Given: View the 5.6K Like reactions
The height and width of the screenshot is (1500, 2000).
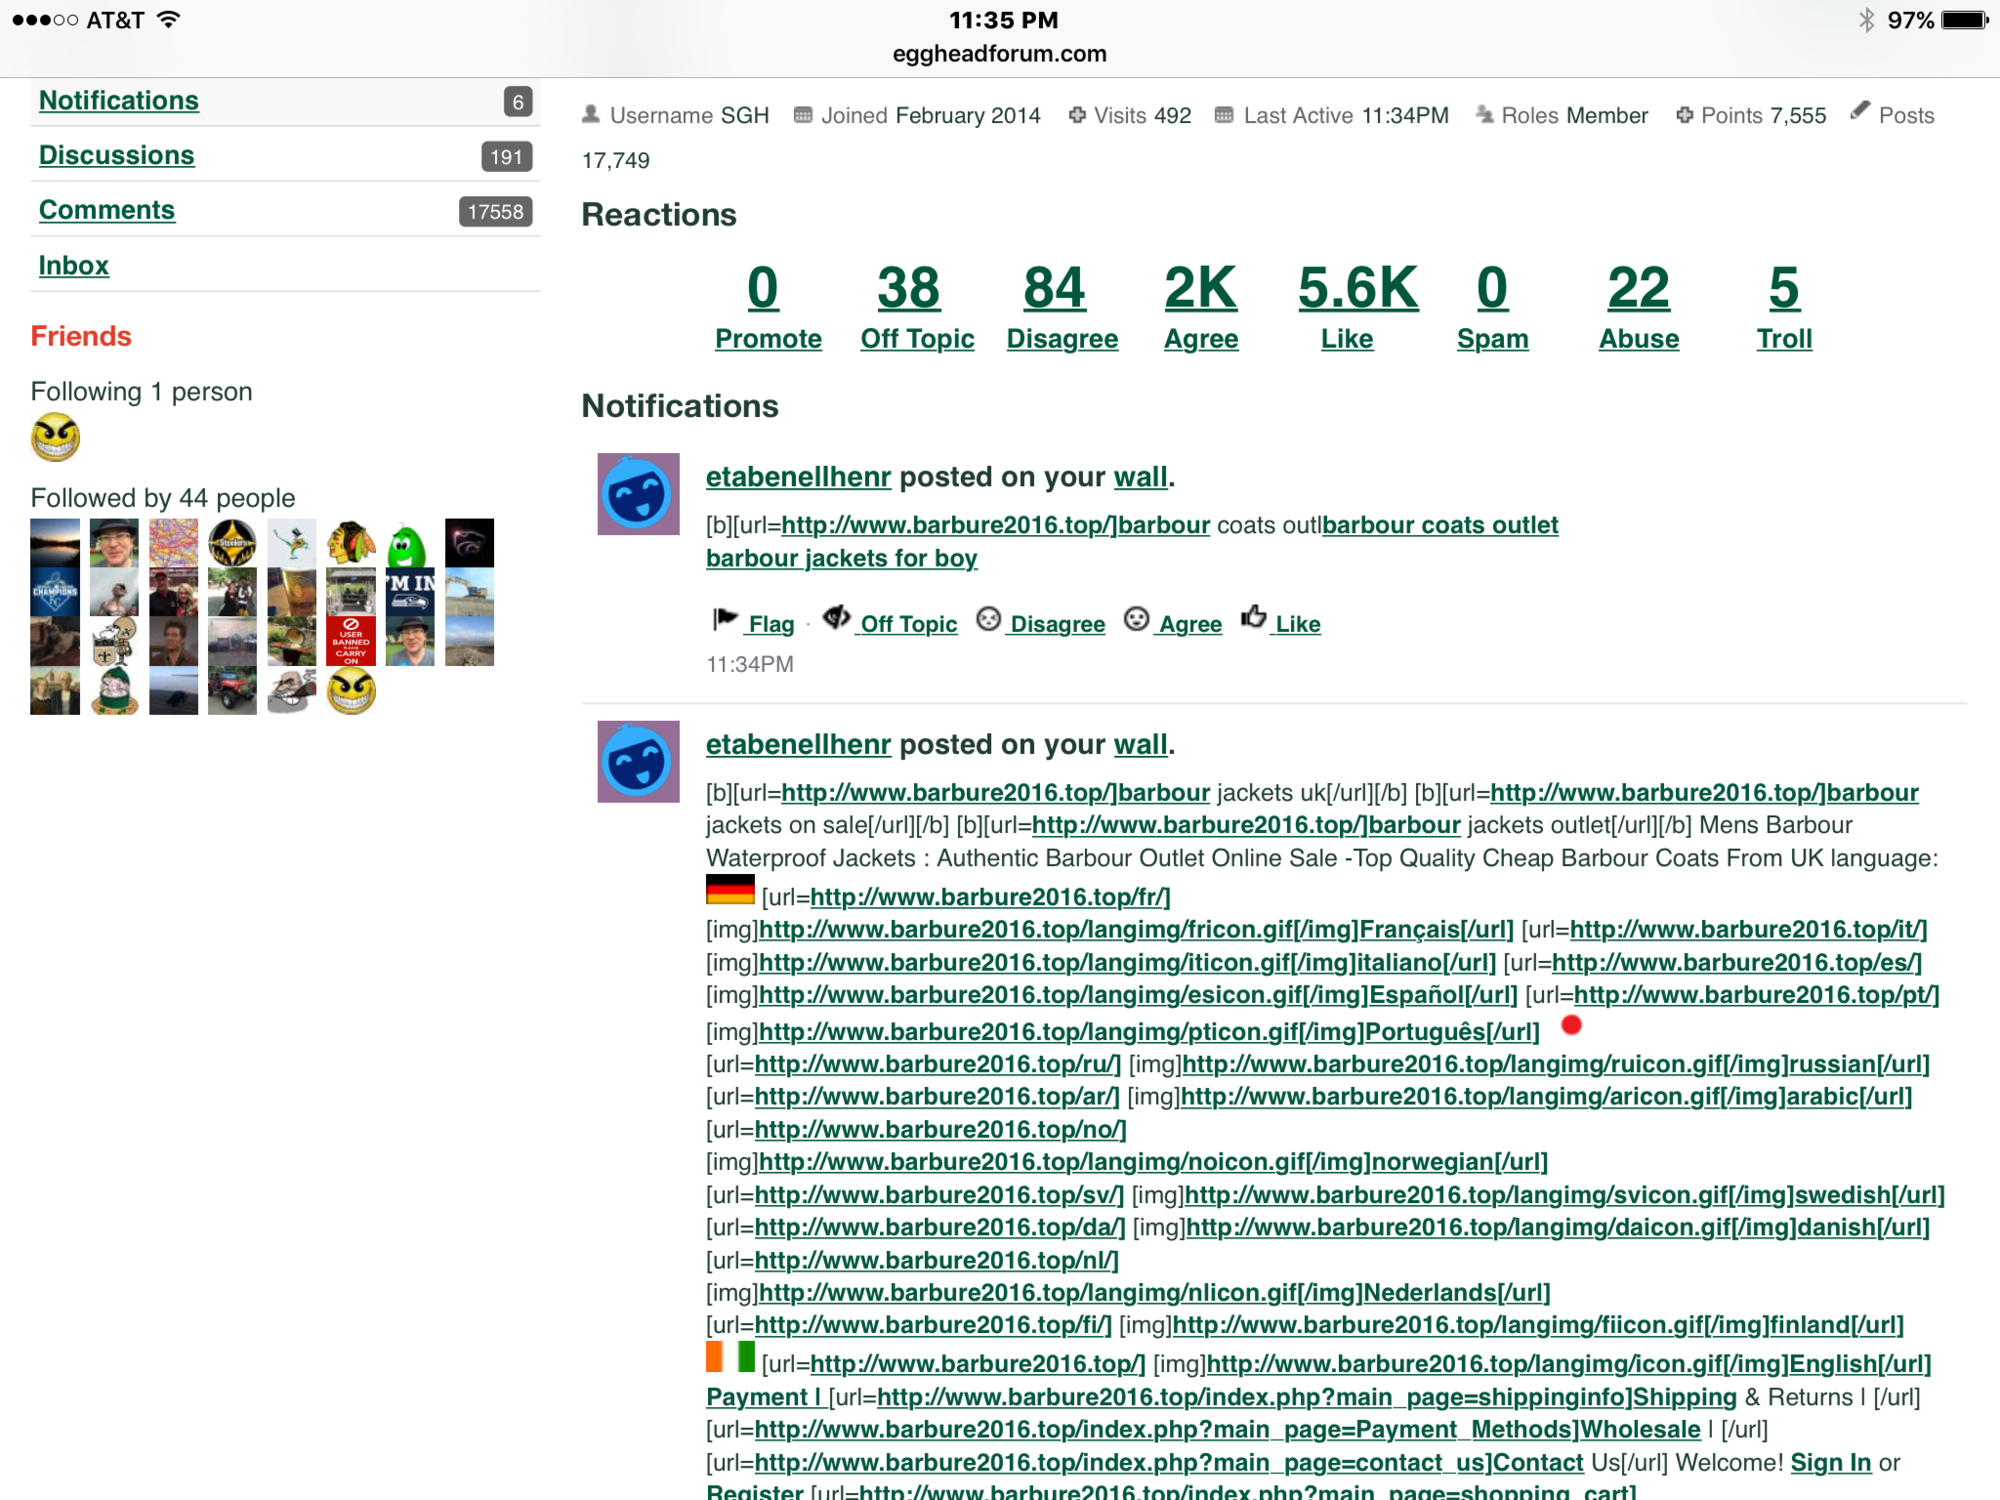Looking at the screenshot, I should pyautogui.click(x=1356, y=288).
